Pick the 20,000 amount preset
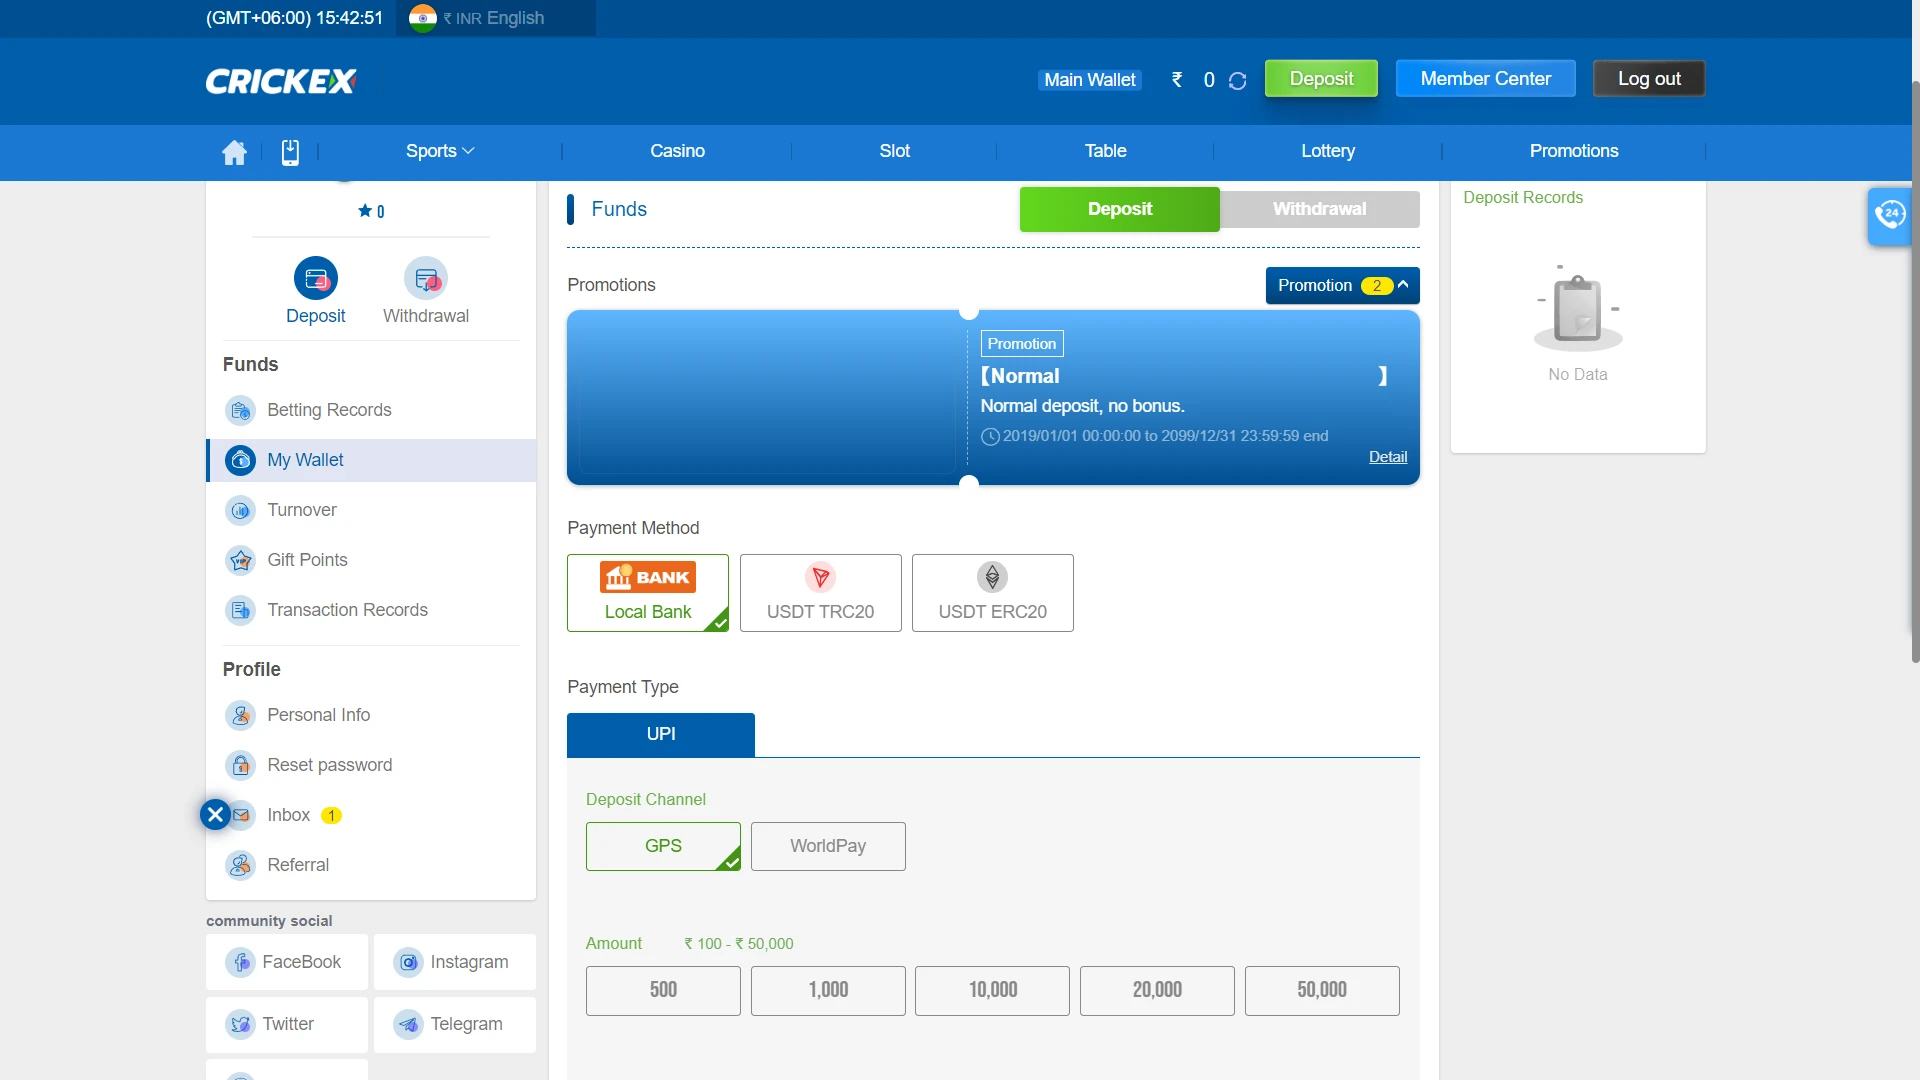Viewport: 1920px width, 1080px height. [1157, 990]
